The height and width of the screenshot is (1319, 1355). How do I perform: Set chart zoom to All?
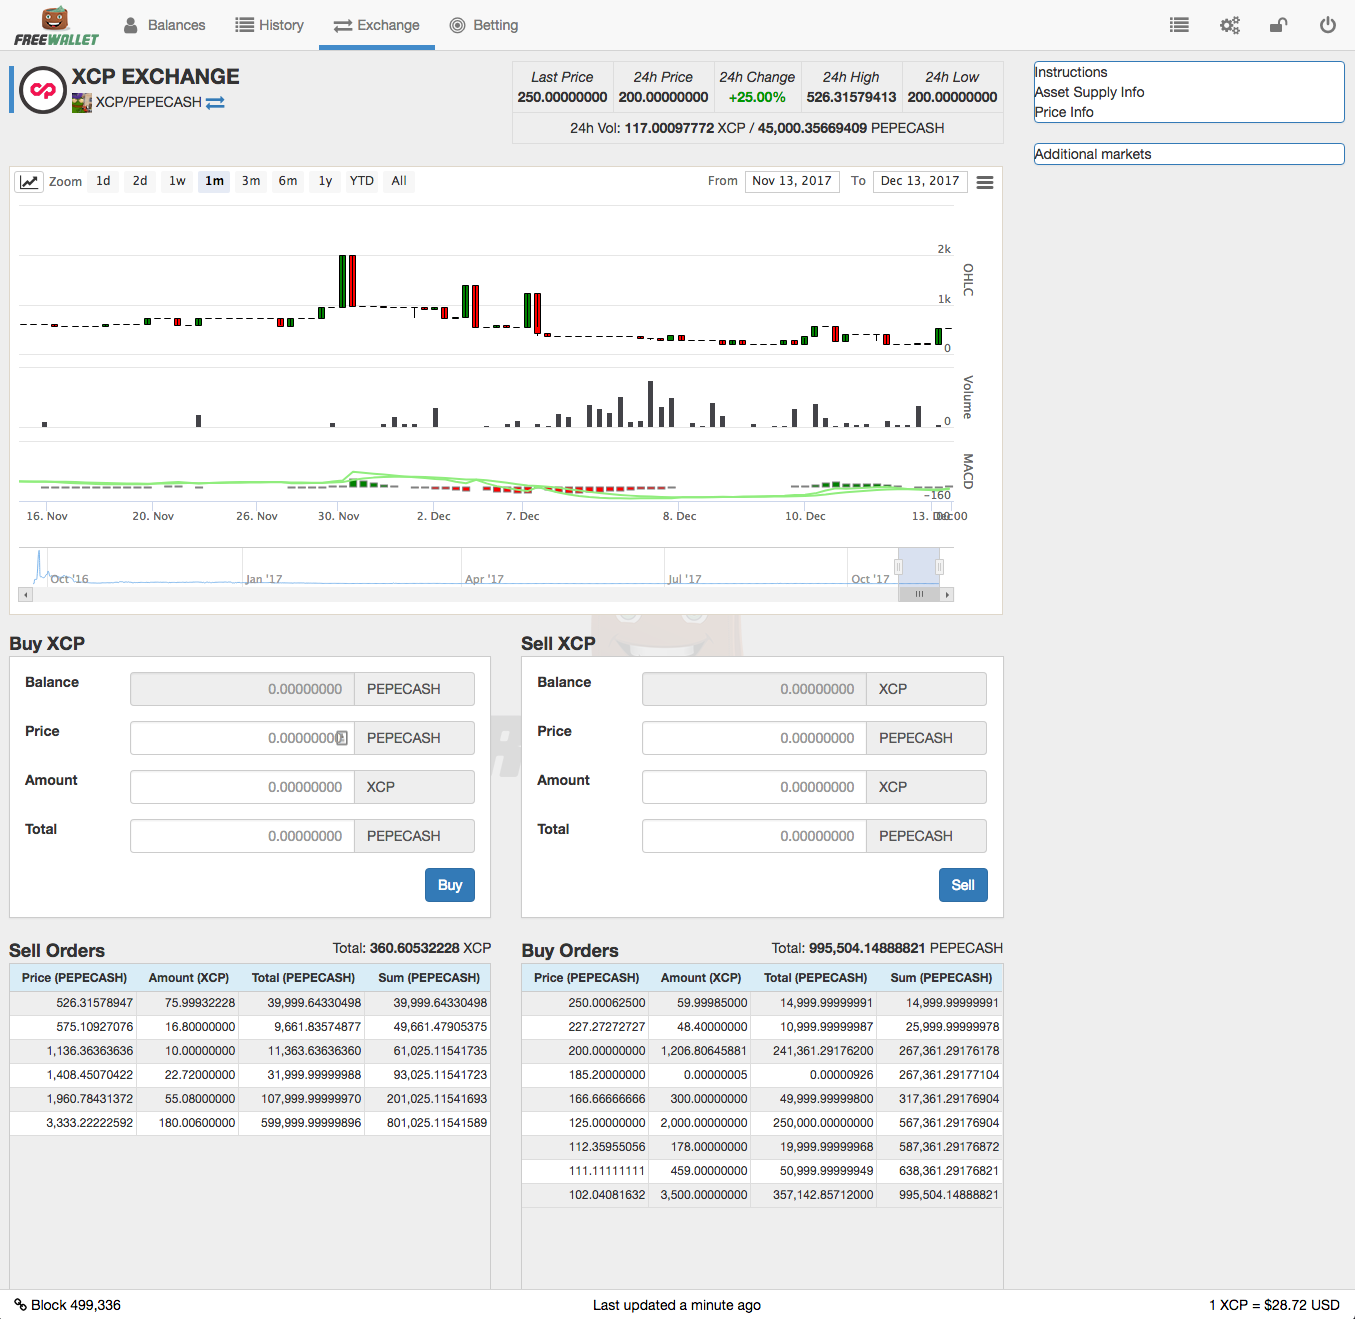[x=399, y=181]
